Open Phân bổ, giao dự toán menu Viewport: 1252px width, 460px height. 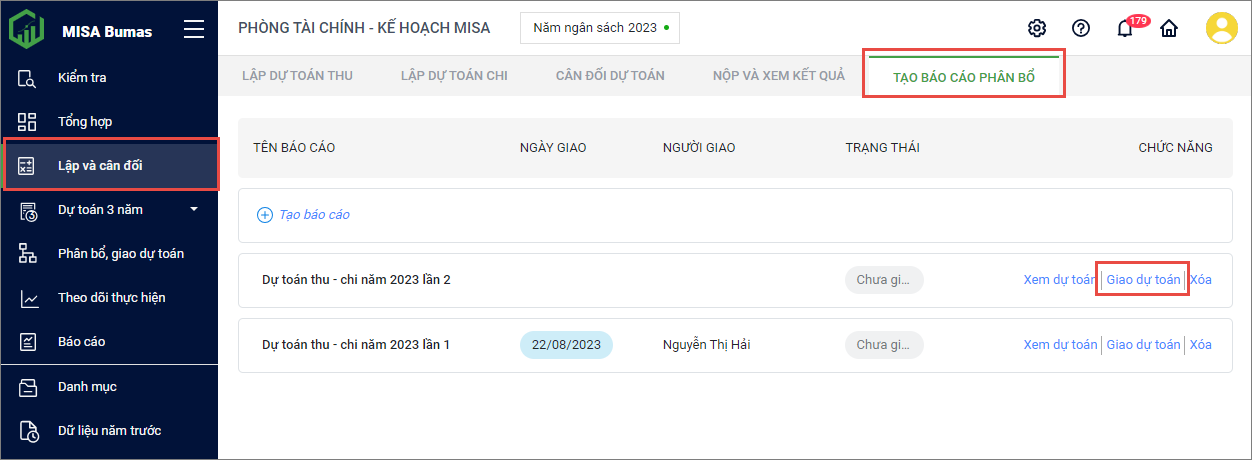(x=120, y=254)
